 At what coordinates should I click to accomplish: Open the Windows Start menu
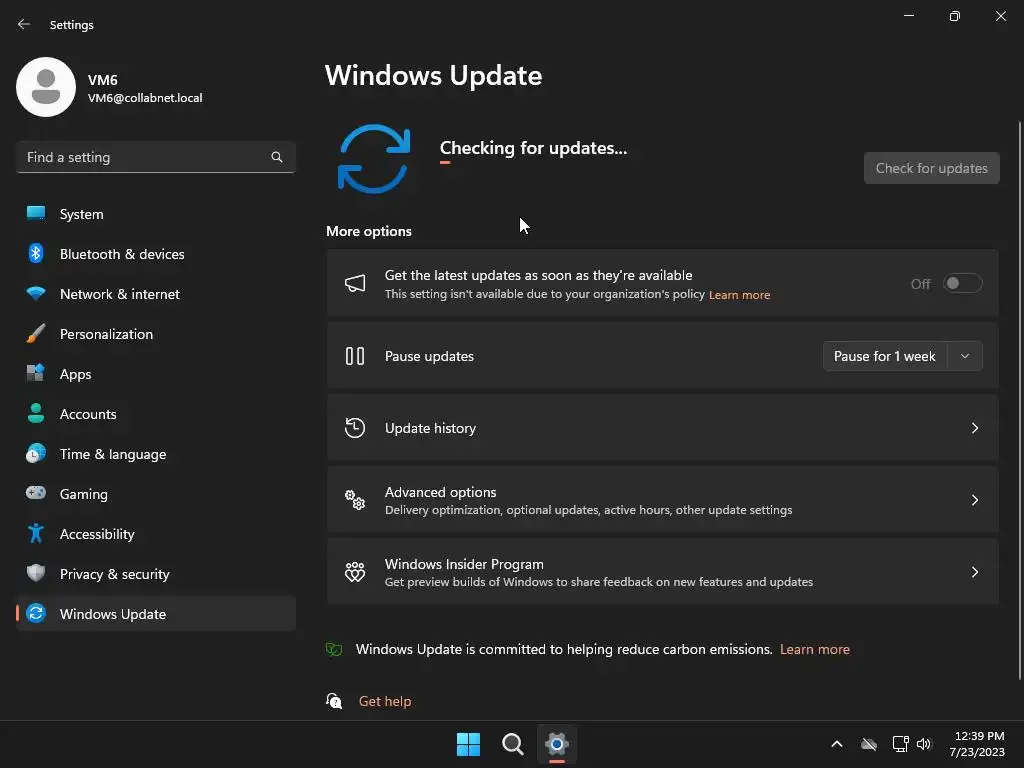(468, 744)
